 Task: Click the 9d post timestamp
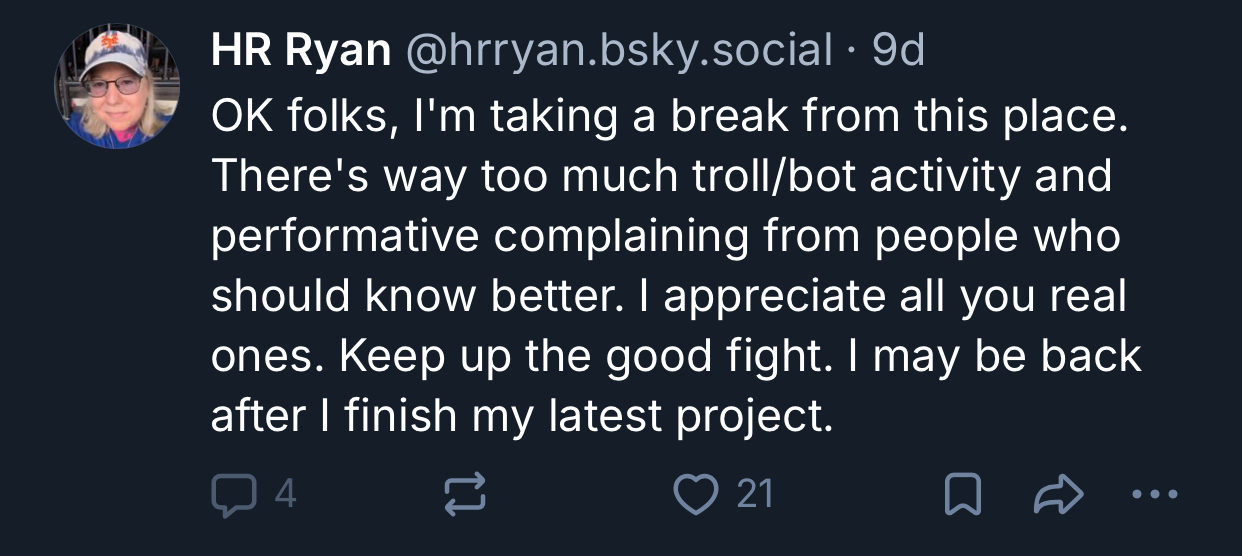898,51
